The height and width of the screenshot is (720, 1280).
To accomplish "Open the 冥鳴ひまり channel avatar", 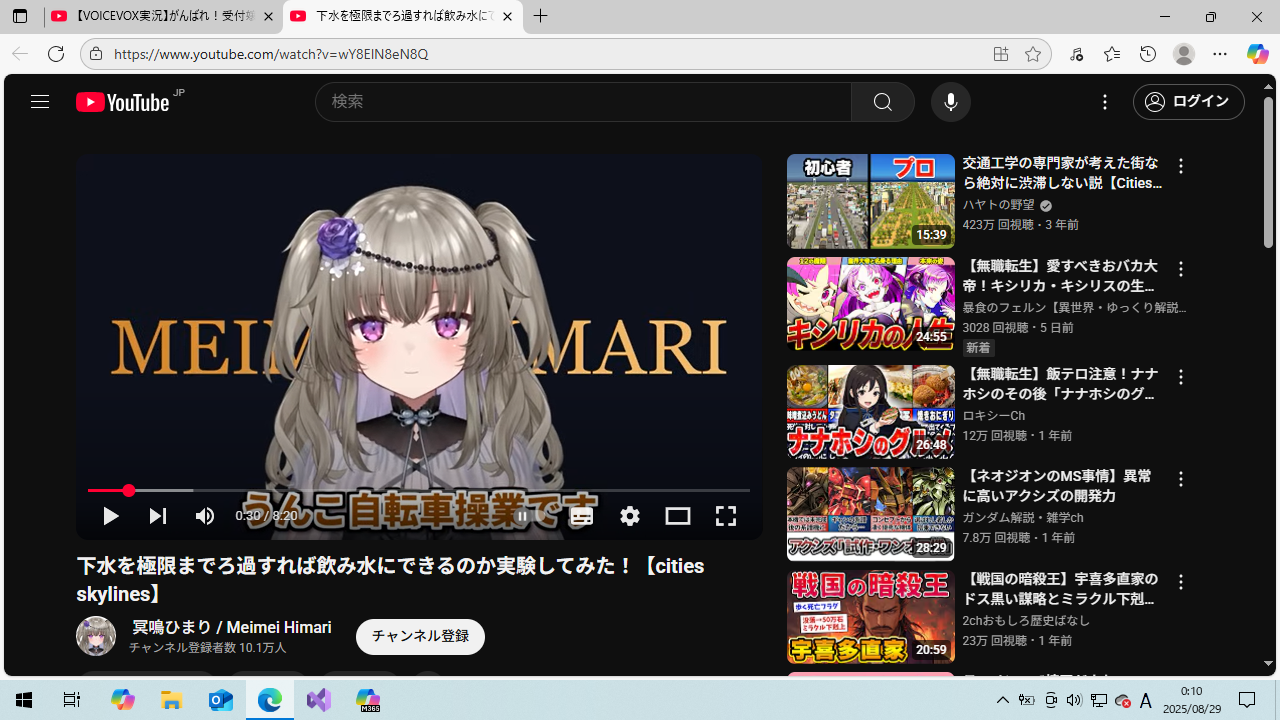I will (96, 636).
